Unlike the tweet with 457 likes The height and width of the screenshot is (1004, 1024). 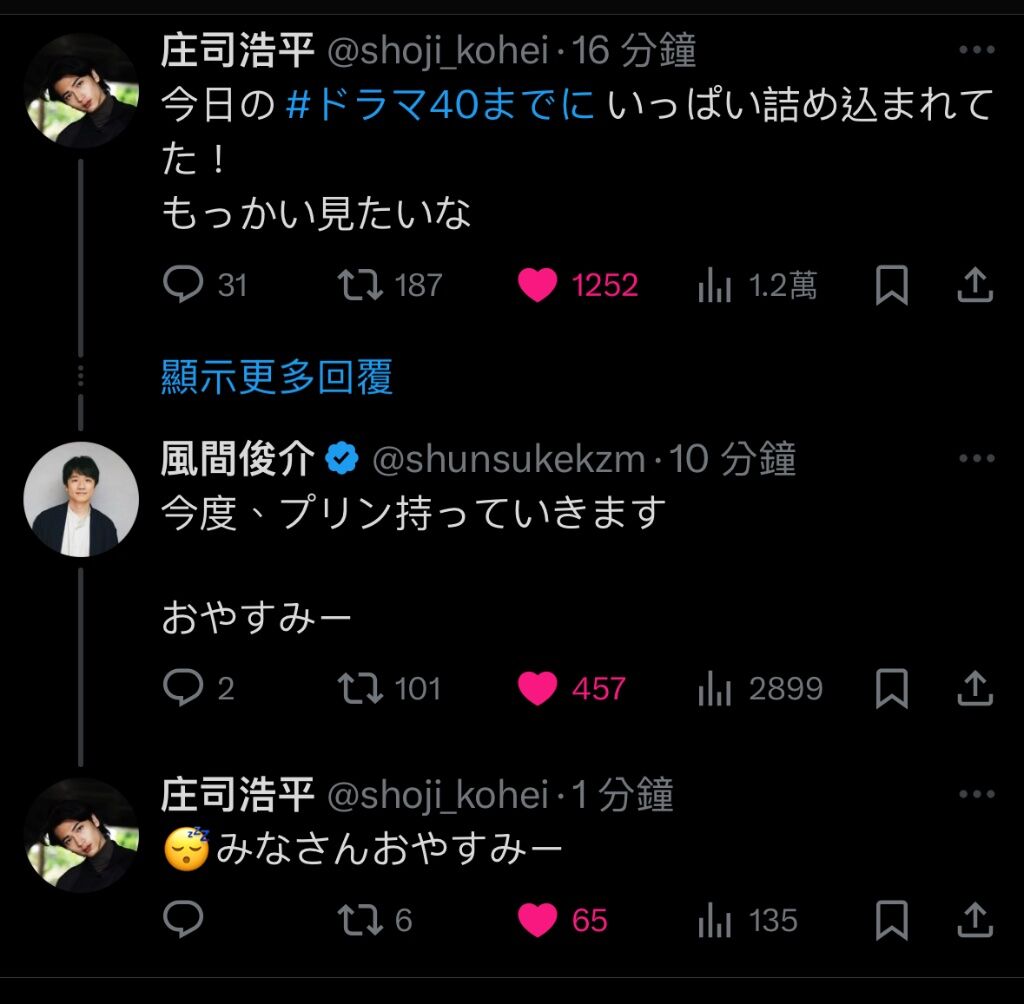pos(538,689)
